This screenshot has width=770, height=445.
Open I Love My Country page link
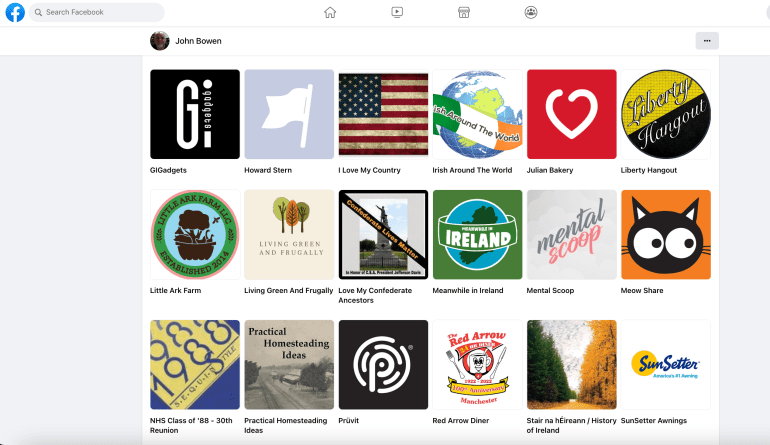pyautogui.click(x=369, y=170)
